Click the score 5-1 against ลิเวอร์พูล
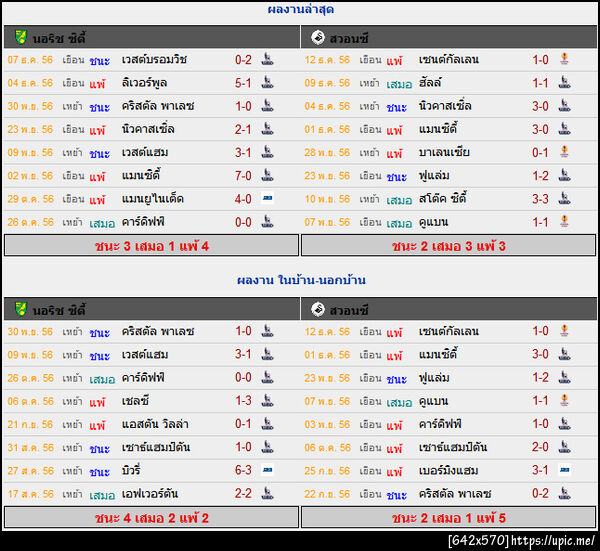Screen dimensions: 600x551 (243, 83)
